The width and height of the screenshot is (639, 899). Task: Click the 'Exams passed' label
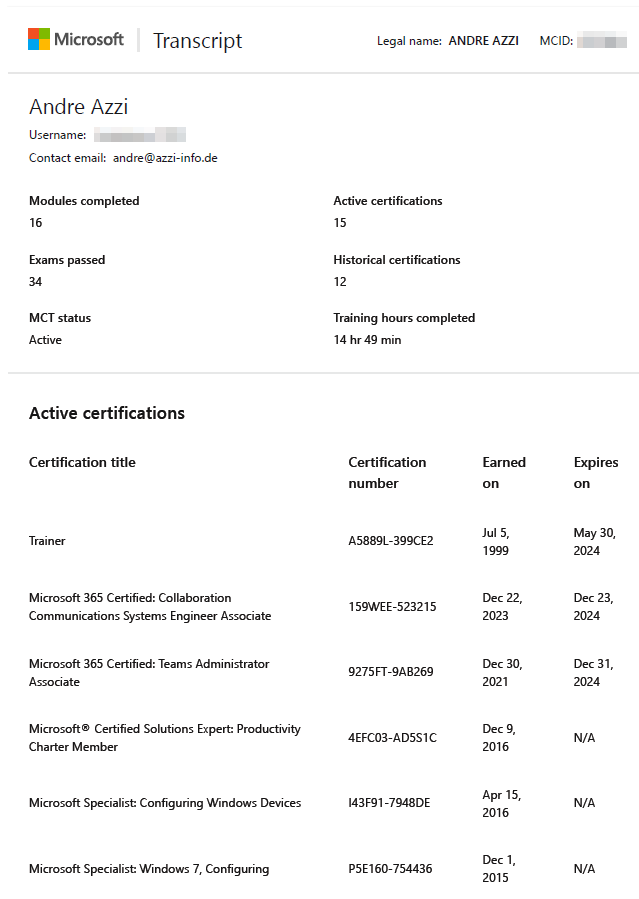(67, 260)
